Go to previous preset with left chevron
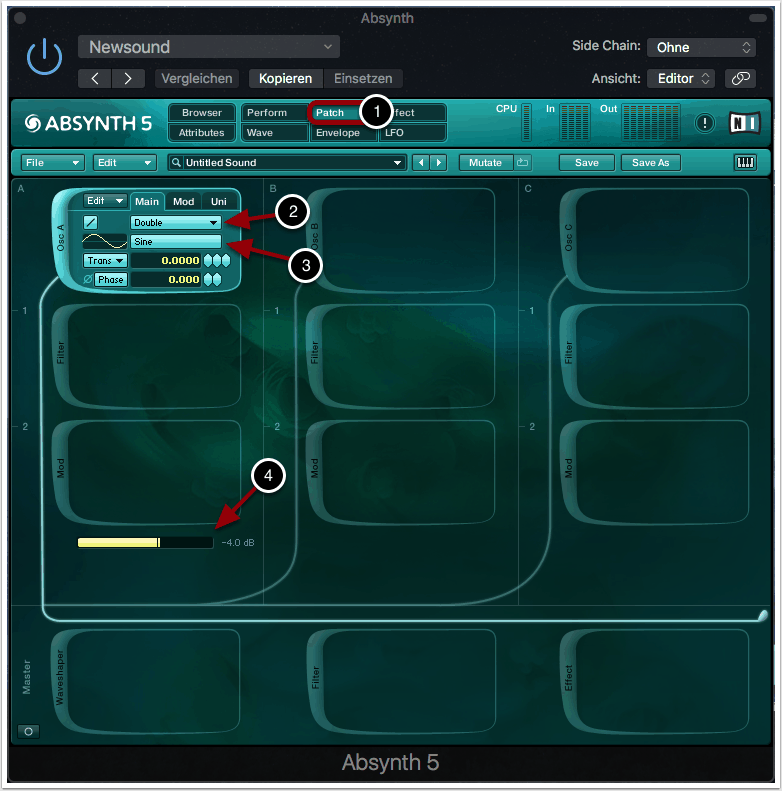 95,79
